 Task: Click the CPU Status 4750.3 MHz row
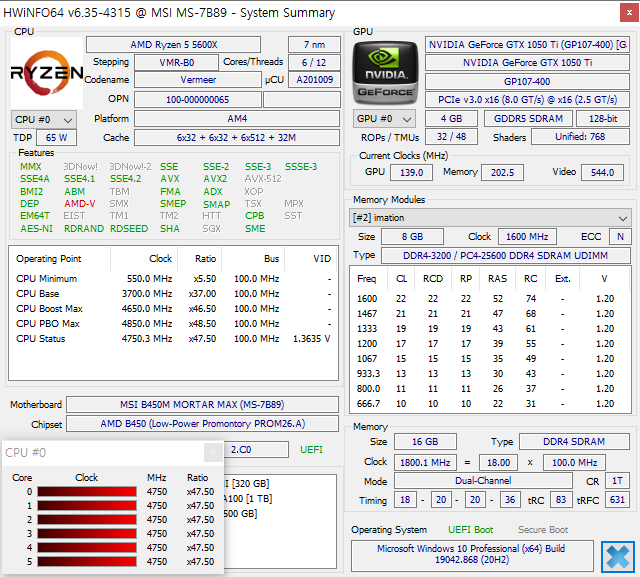pyautogui.click(x=173, y=339)
